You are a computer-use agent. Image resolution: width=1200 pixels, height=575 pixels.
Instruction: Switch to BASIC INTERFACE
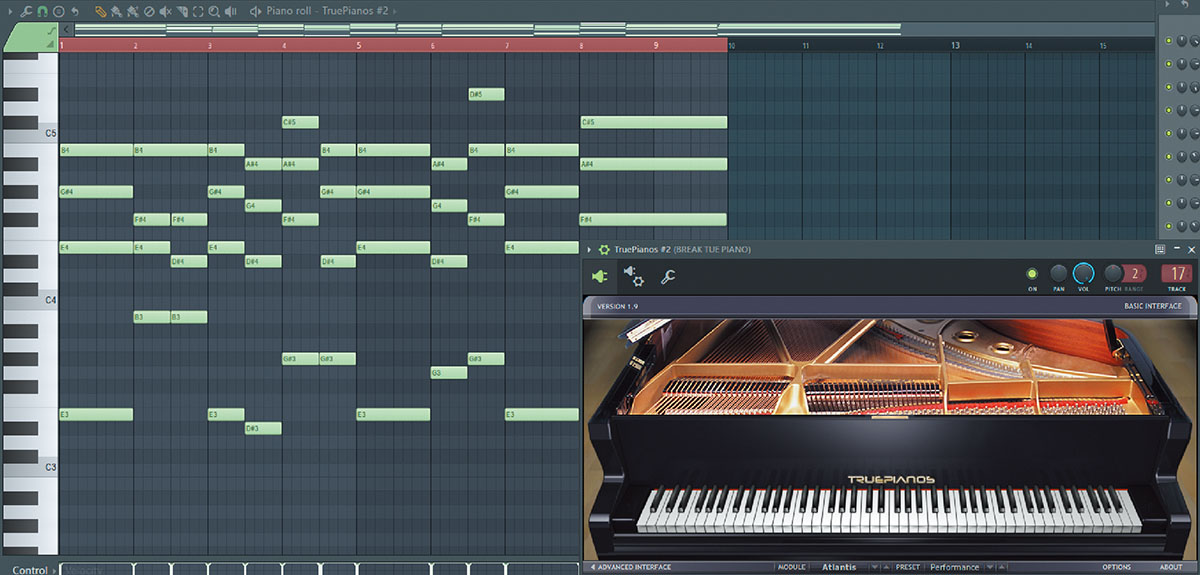(x=1152, y=306)
